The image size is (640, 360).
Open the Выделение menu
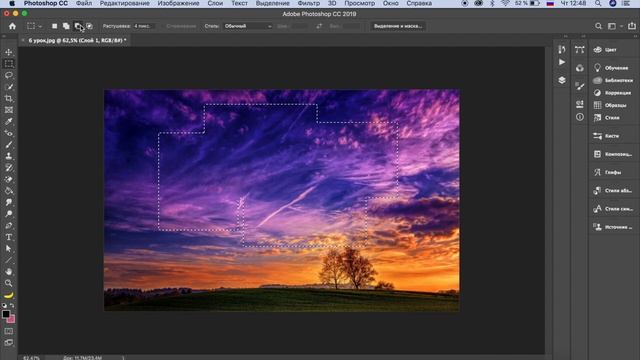tap(273, 3)
